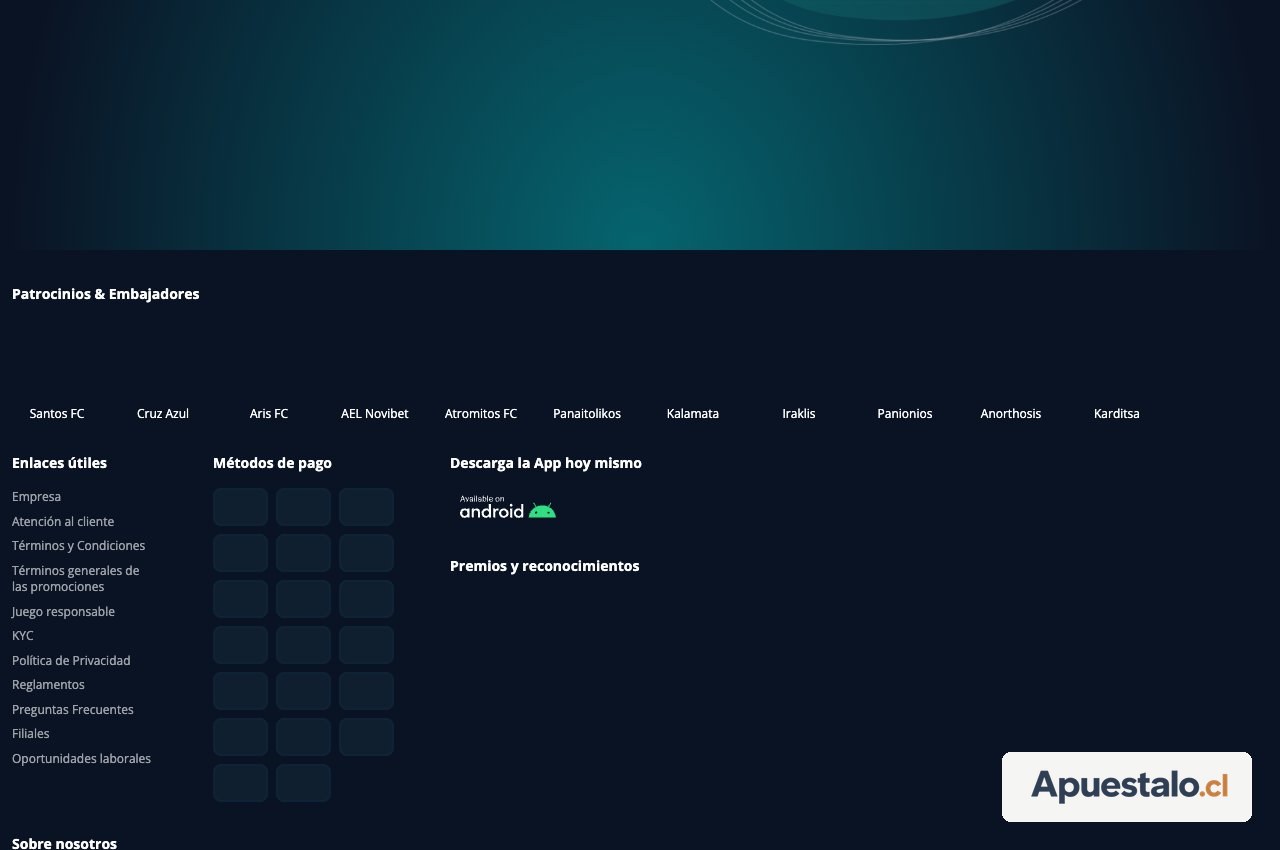View Términos generales de las promociones
The image size is (1280, 850).
(x=76, y=579)
